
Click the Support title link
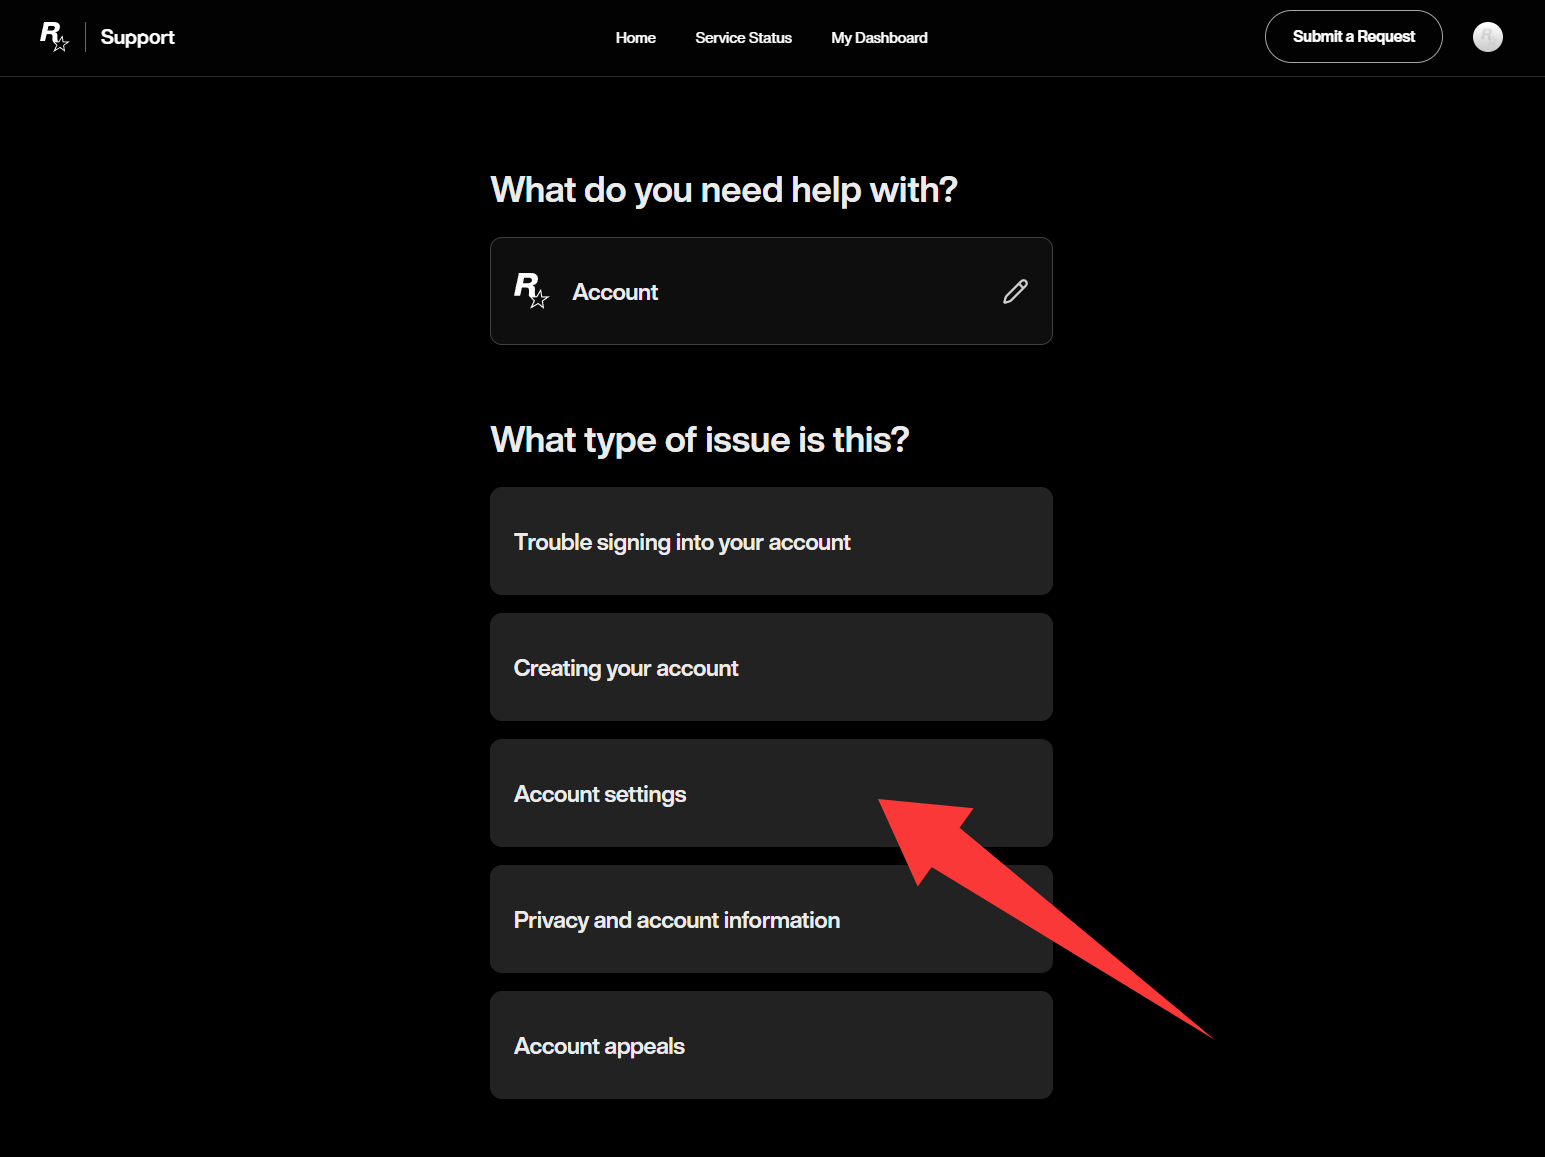click(138, 38)
